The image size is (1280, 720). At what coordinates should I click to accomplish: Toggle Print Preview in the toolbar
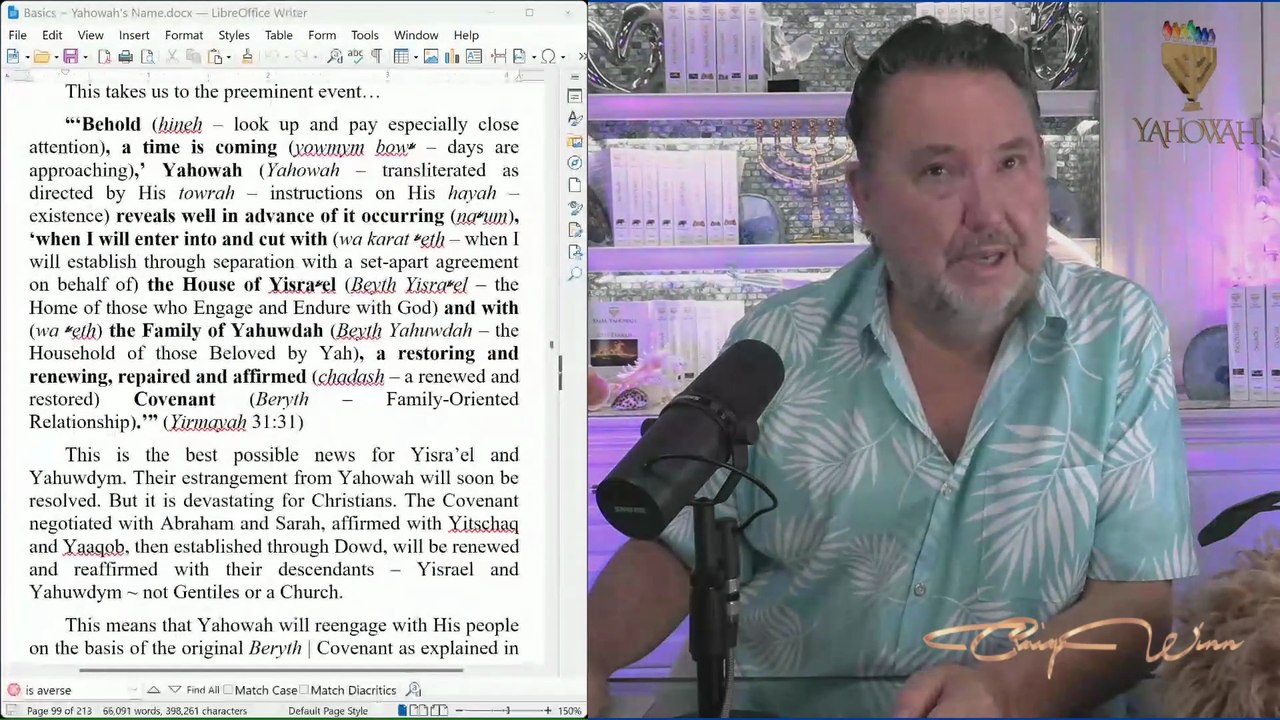[147, 57]
